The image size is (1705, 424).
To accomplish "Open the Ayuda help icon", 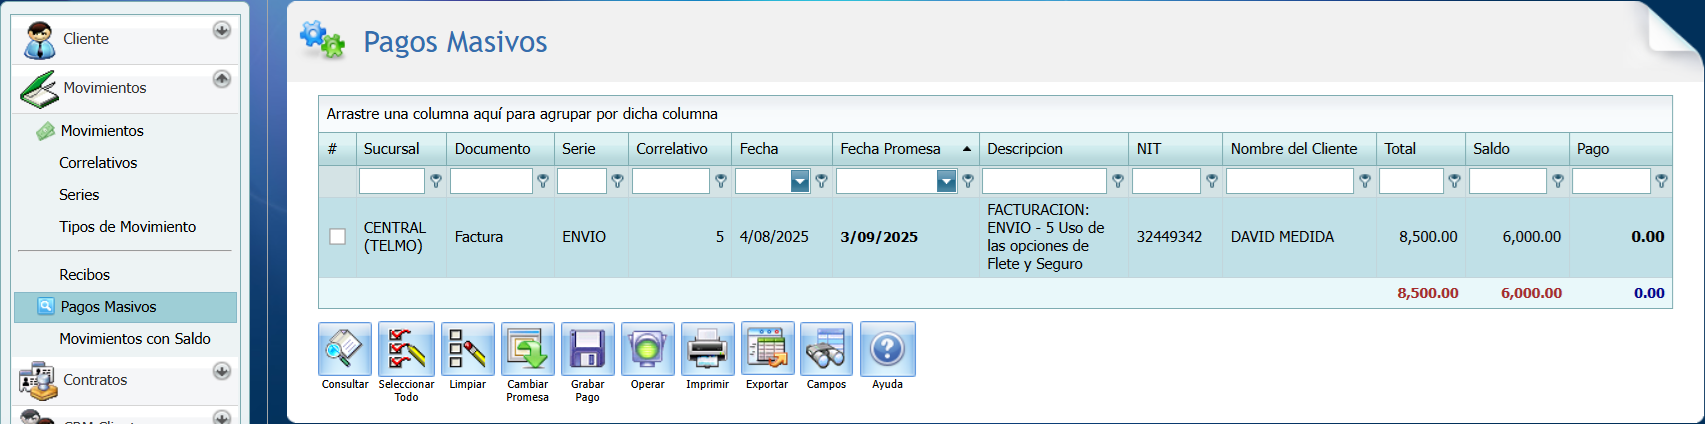I will (887, 349).
